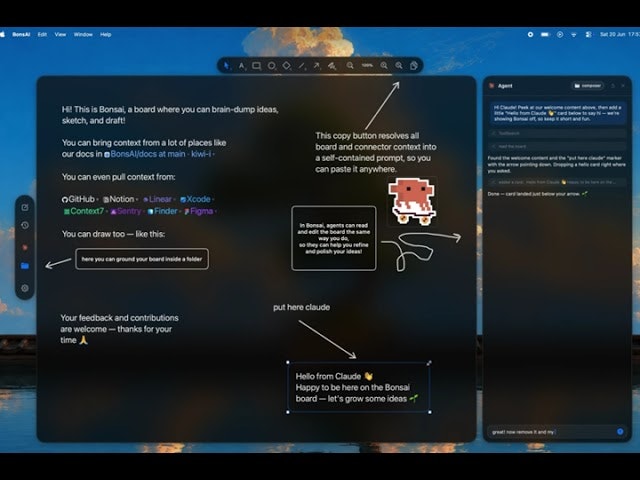
Task: Activate the arrow drawing tool
Action: (317, 65)
